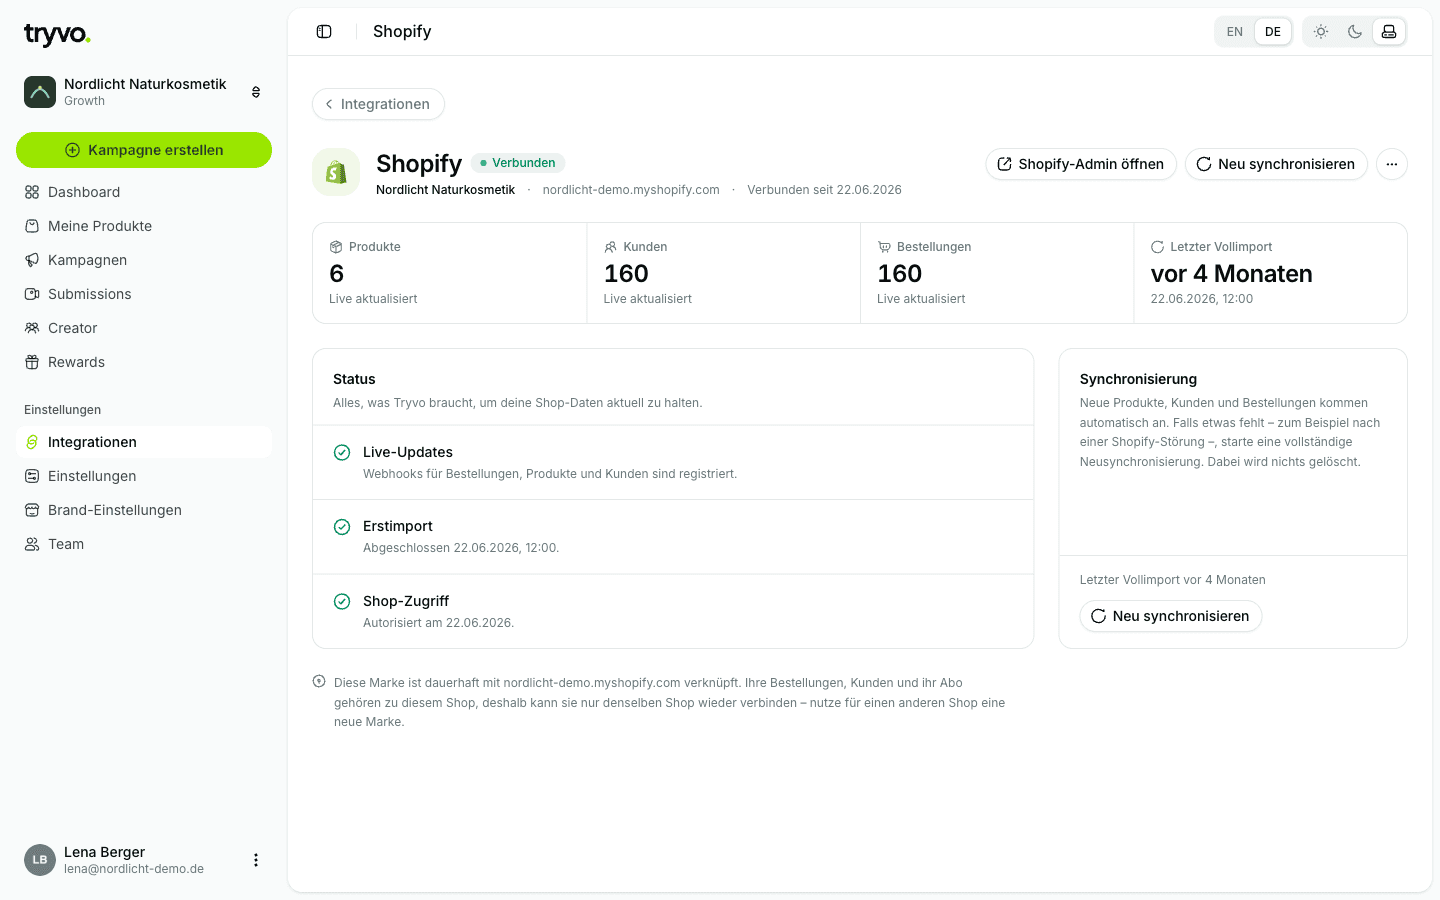Click the Kunden stat card
Image resolution: width=1440 pixels, height=900 pixels.
pyautogui.click(x=724, y=273)
